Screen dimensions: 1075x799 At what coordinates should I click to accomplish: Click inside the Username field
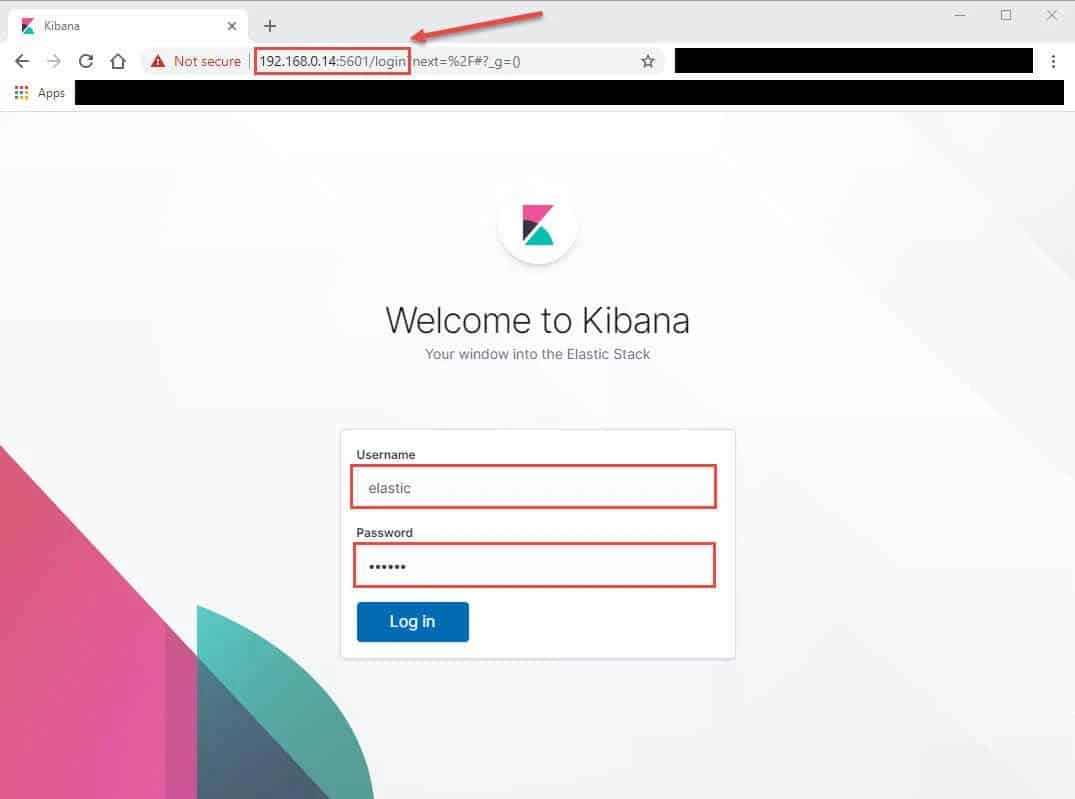[x=533, y=487]
